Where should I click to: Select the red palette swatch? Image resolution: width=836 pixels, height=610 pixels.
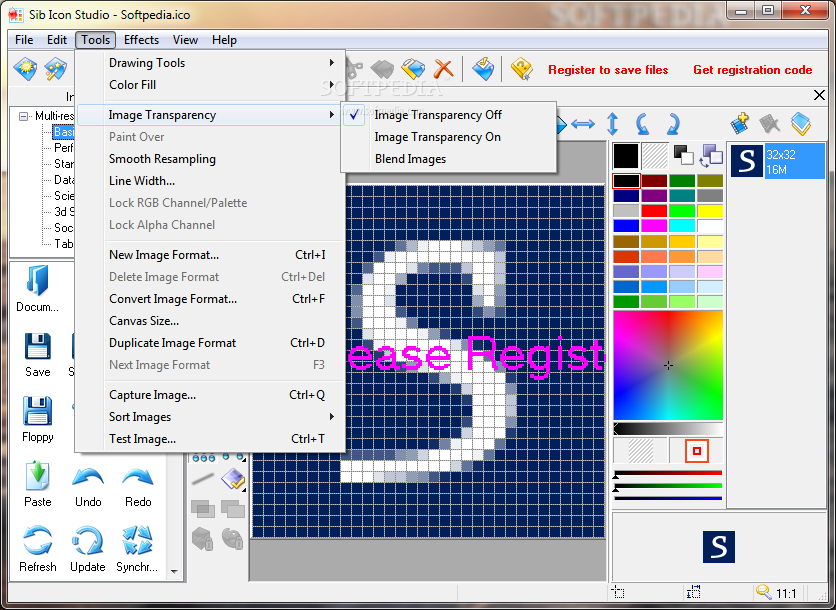[x=654, y=211]
